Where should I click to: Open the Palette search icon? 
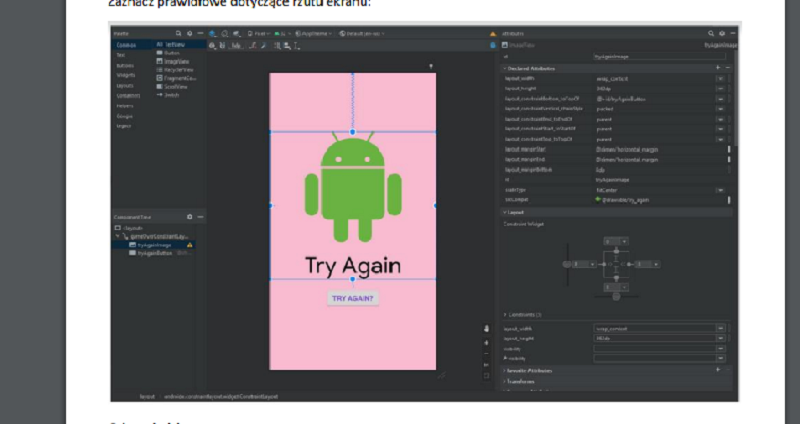point(179,34)
